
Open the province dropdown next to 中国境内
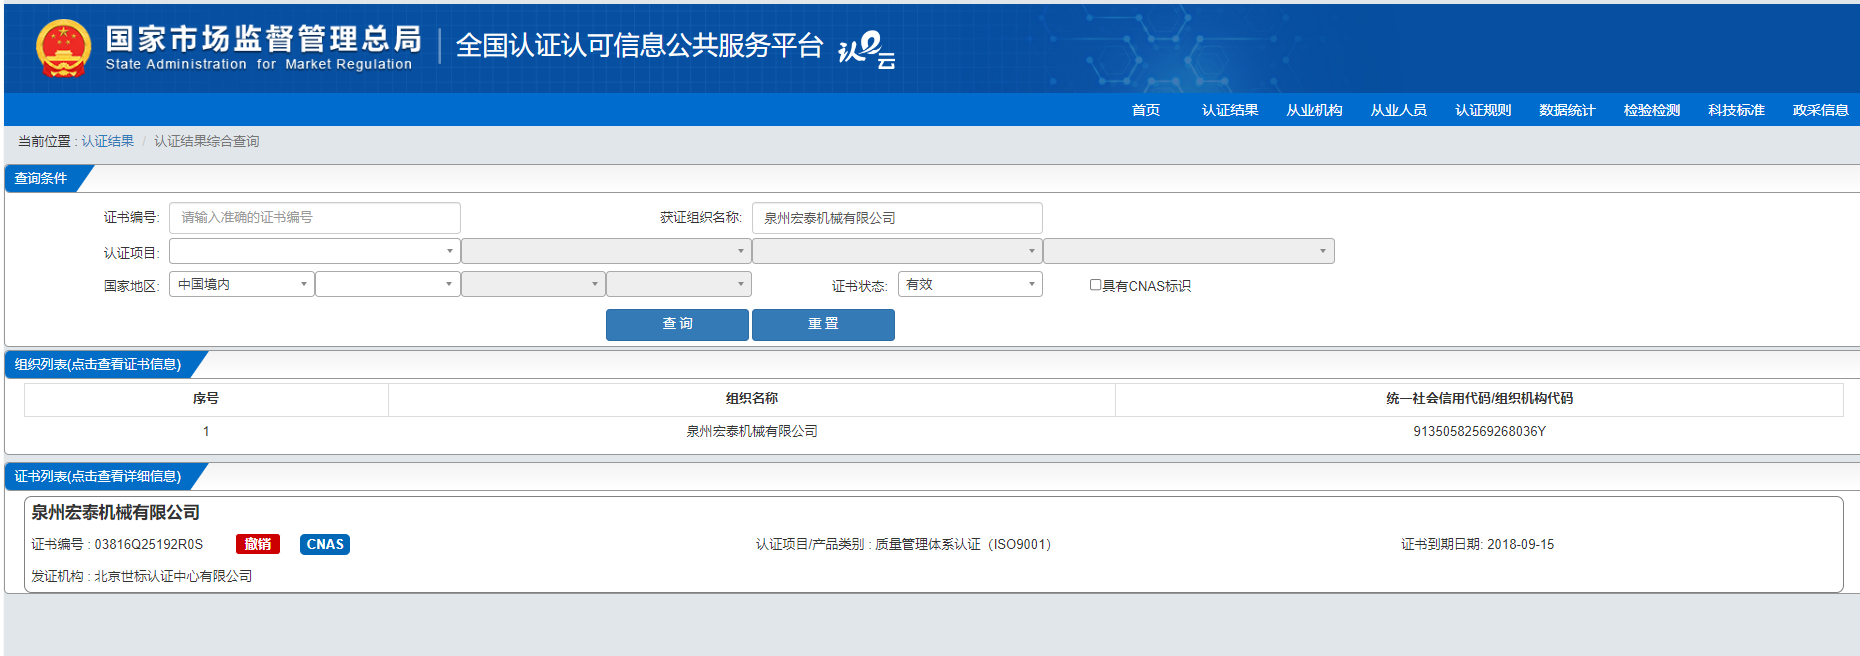click(388, 284)
